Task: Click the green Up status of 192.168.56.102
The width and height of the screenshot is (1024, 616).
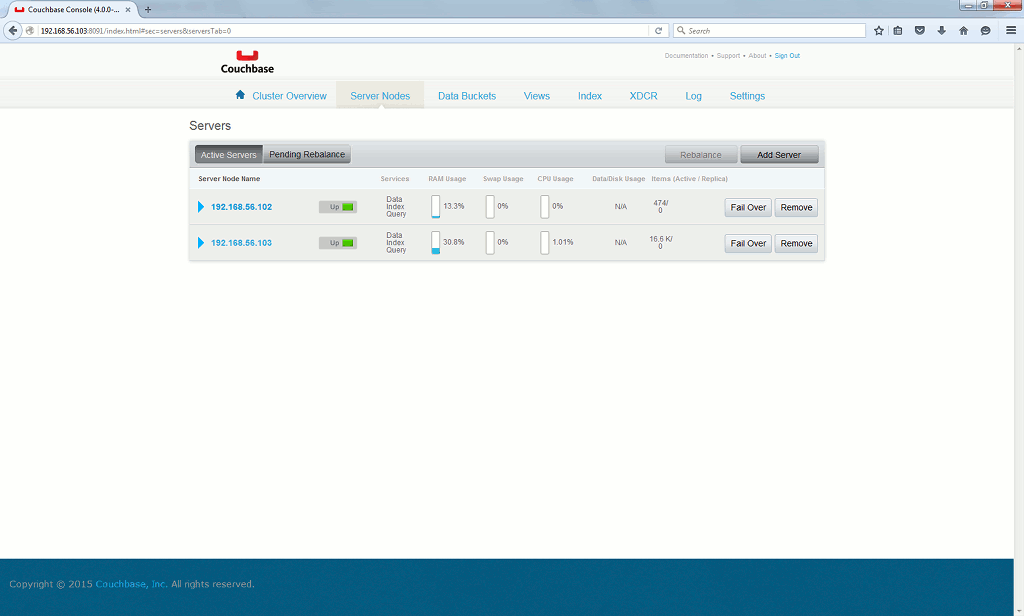Action: pos(338,207)
